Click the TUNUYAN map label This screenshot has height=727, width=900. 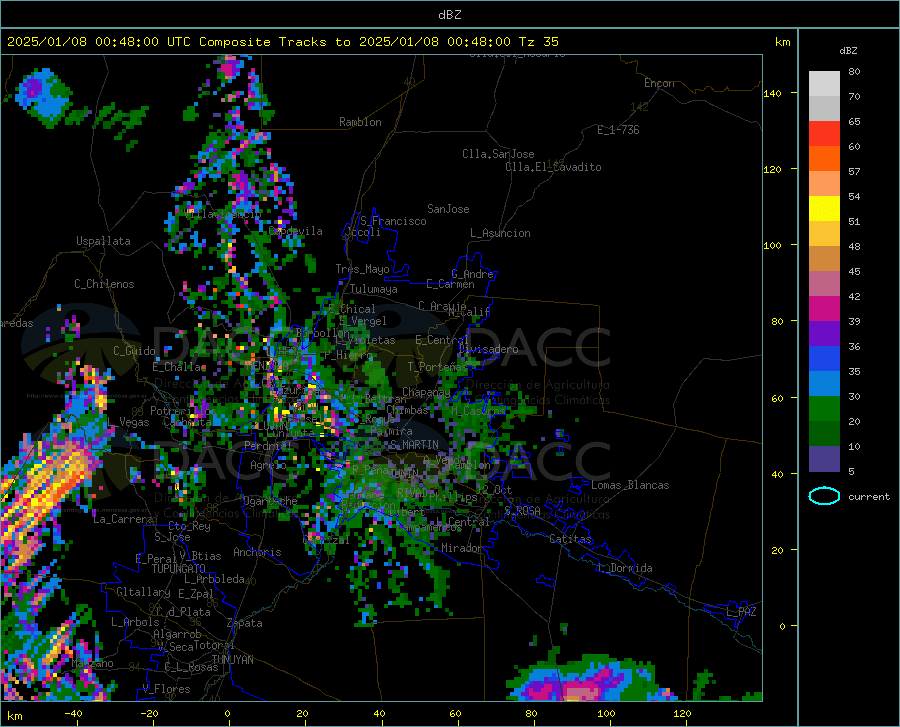(x=232, y=659)
